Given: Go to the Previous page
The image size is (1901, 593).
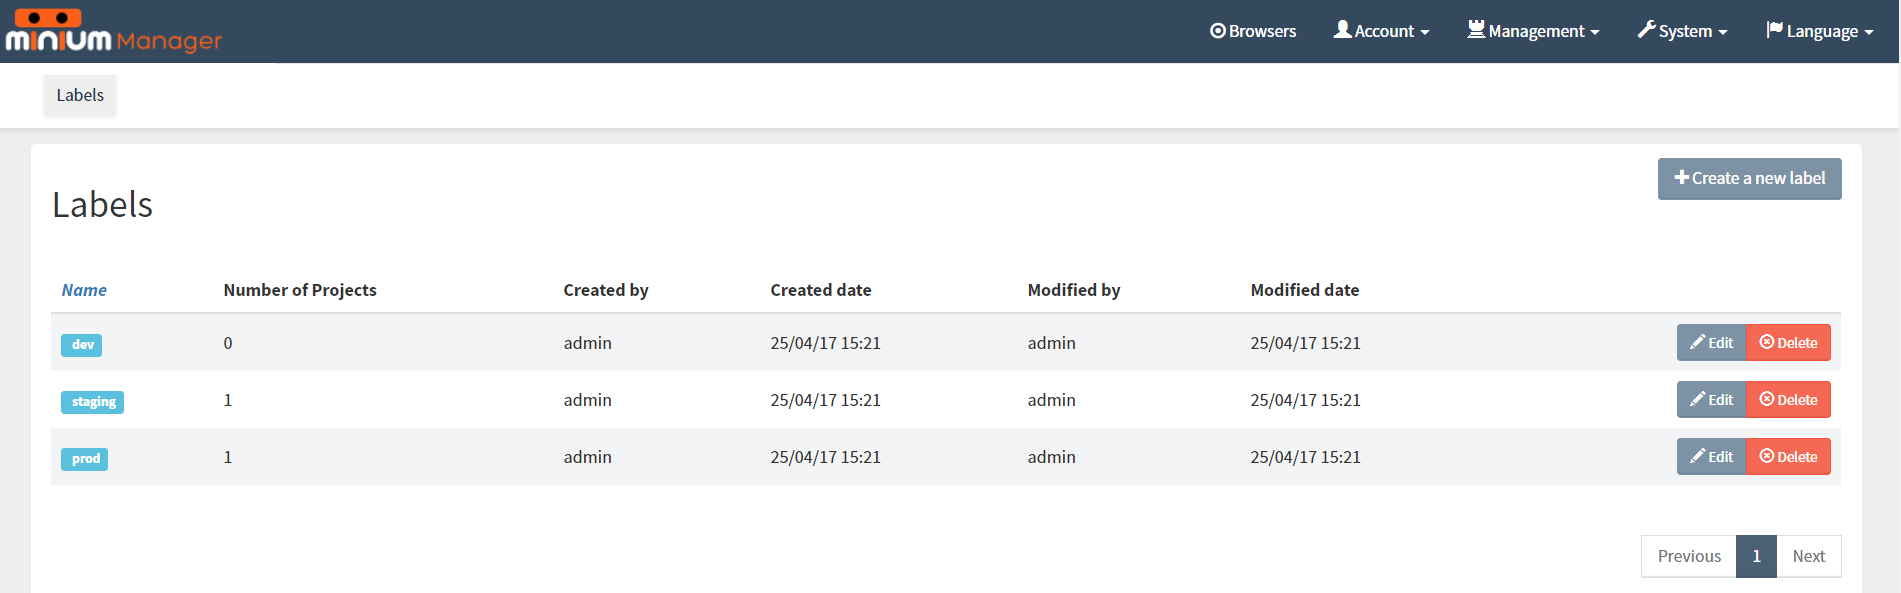Looking at the screenshot, I should tap(1689, 556).
